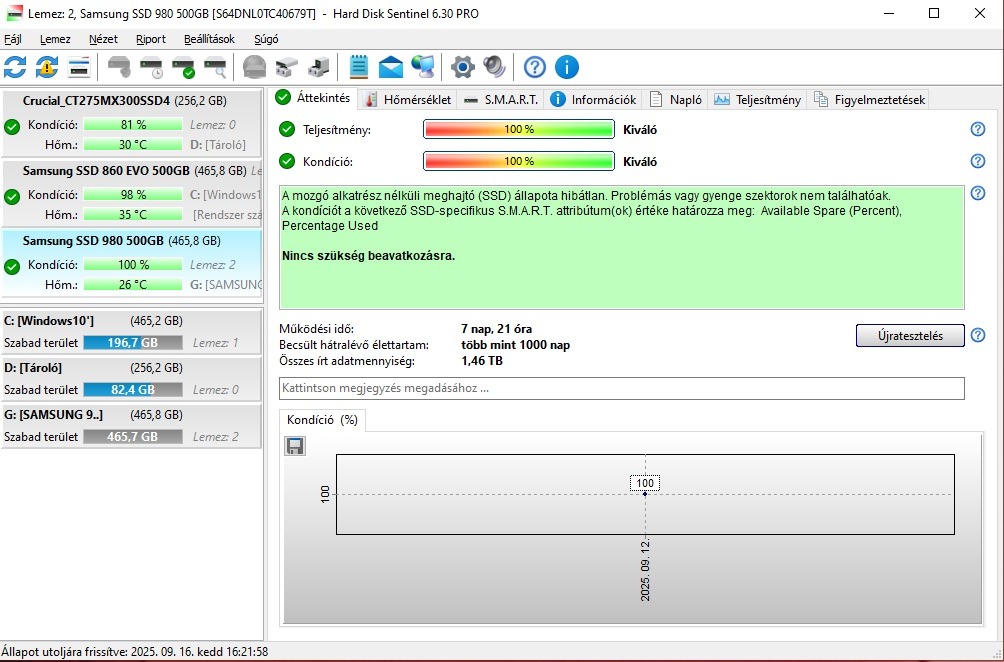Click the több mint 1000 nap lifetime value

point(515,345)
